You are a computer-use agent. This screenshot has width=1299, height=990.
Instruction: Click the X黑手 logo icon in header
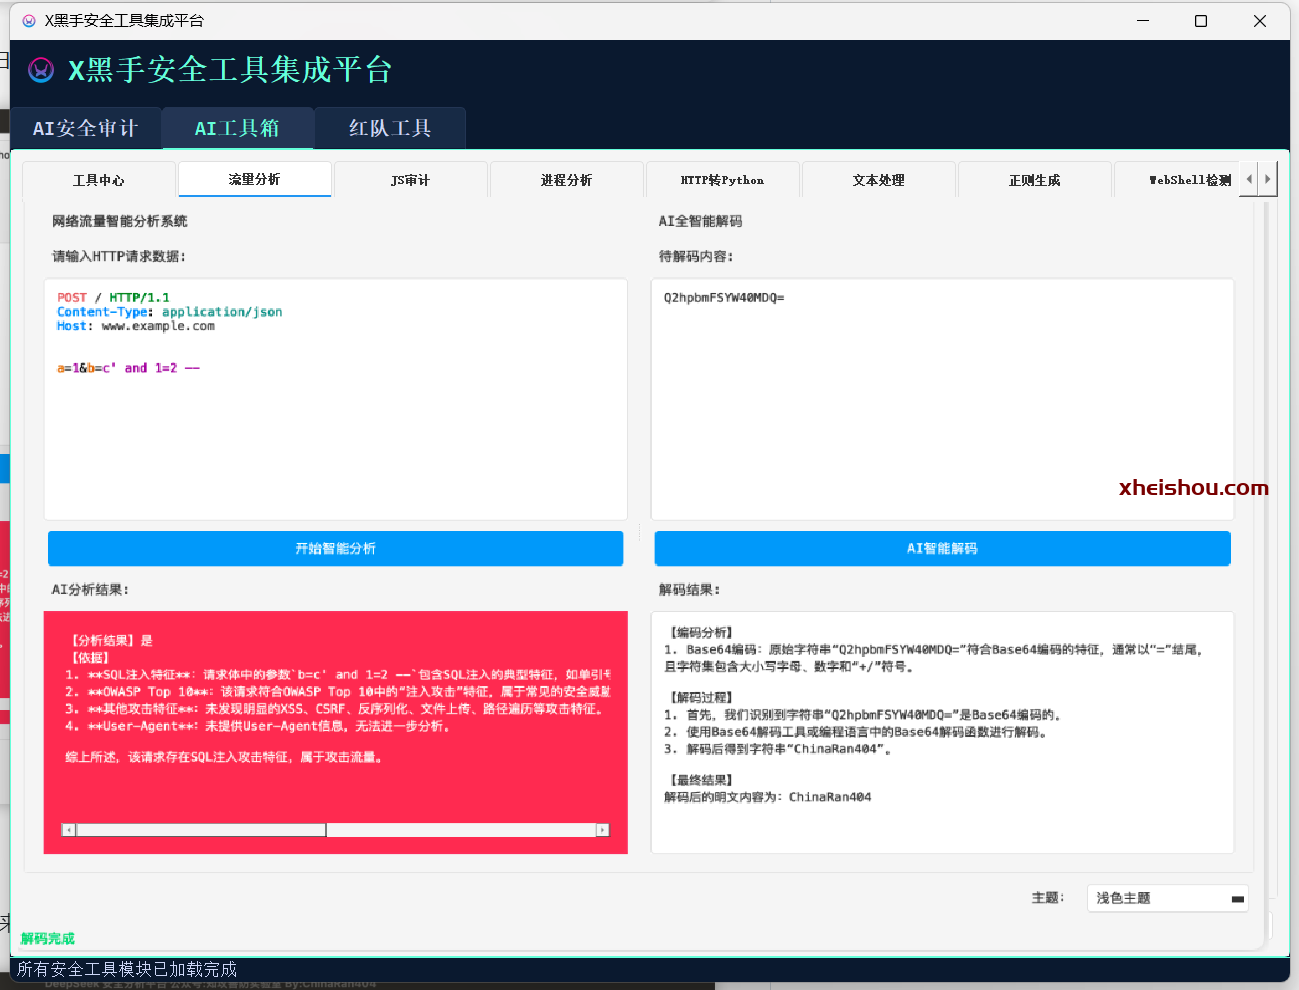click(41, 69)
